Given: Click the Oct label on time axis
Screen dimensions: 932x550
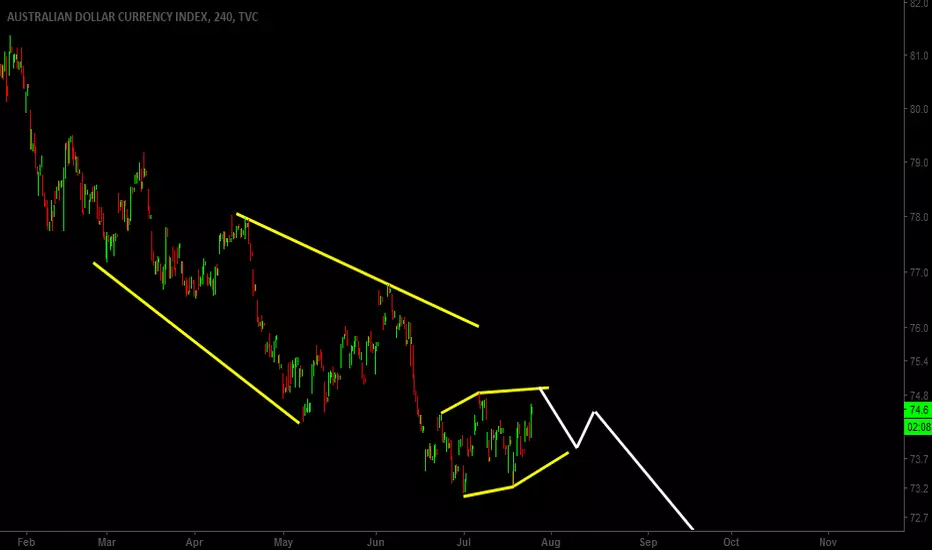Looking at the screenshot, I should click(x=731, y=542).
